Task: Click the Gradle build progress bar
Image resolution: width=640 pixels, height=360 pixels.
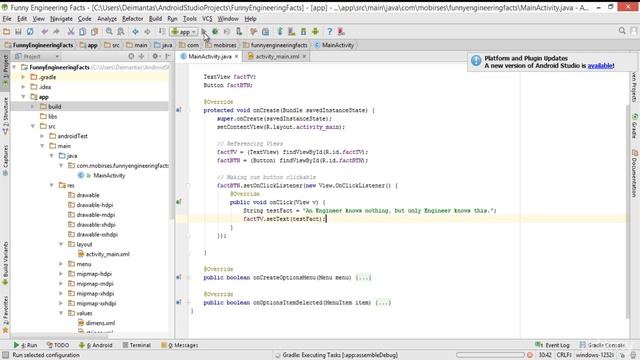Action: 490,355
